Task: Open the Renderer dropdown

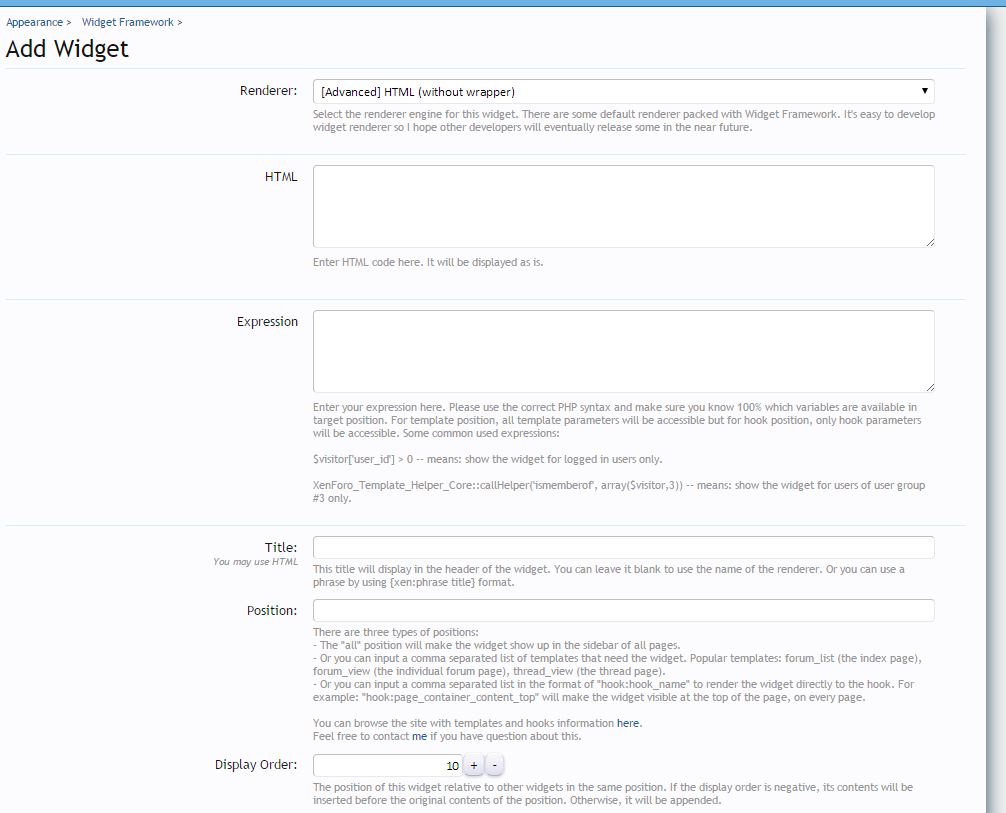Action: (623, 91)
